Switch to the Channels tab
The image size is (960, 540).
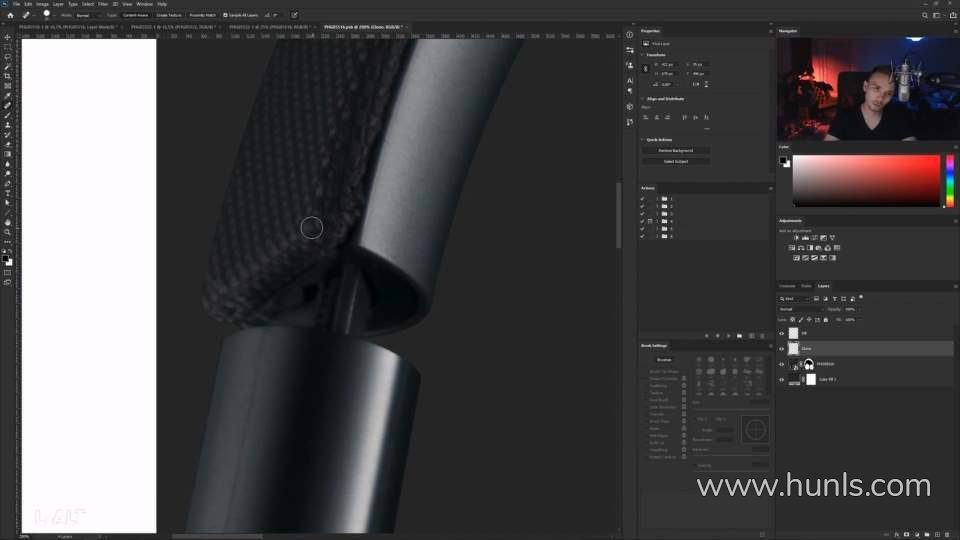coord(787,286)
